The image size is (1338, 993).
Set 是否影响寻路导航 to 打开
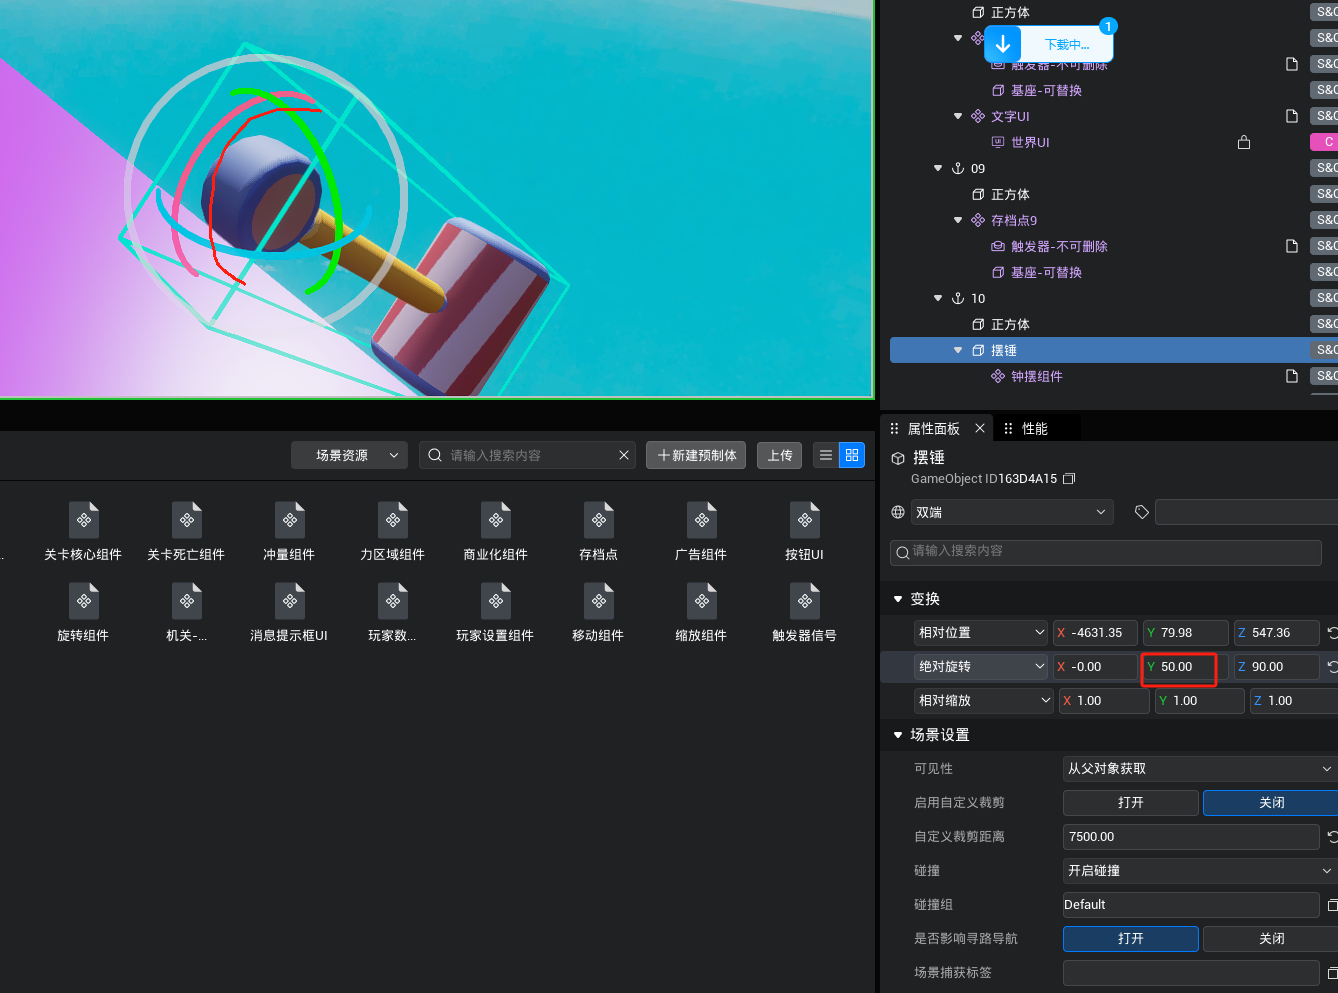pyautogui.click(x=1131, y=939)
